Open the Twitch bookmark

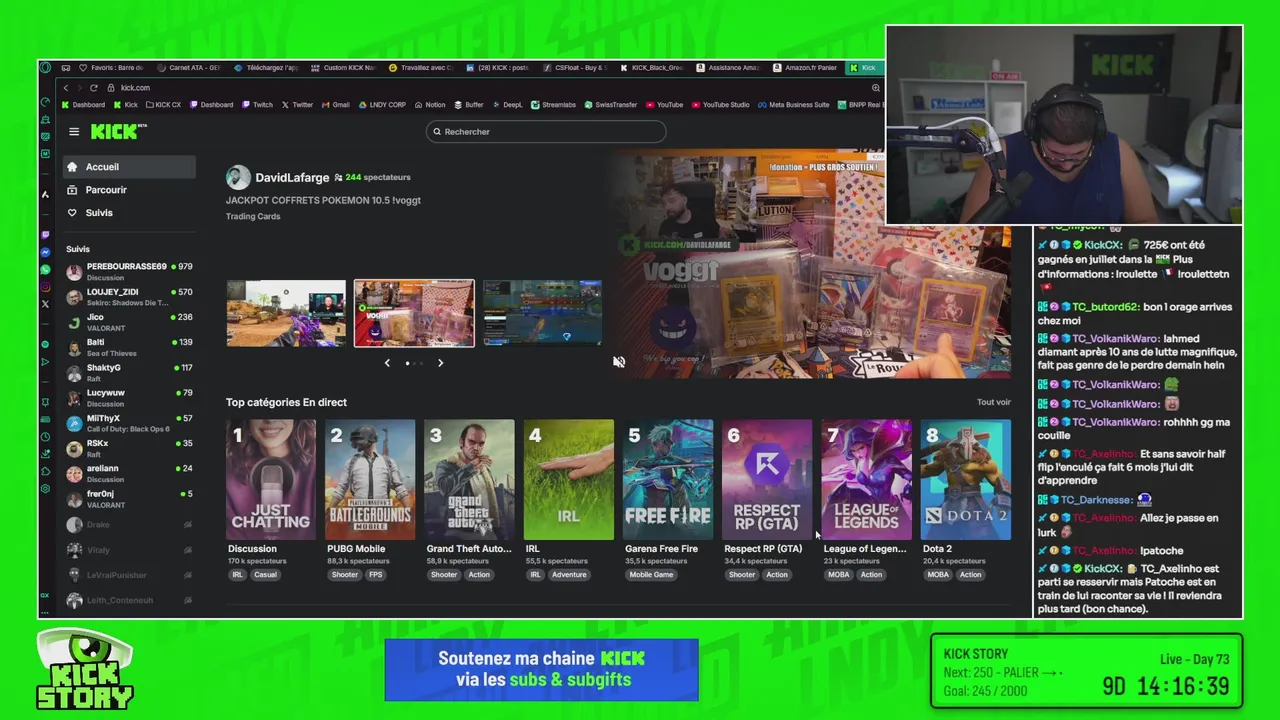point(257,105)
